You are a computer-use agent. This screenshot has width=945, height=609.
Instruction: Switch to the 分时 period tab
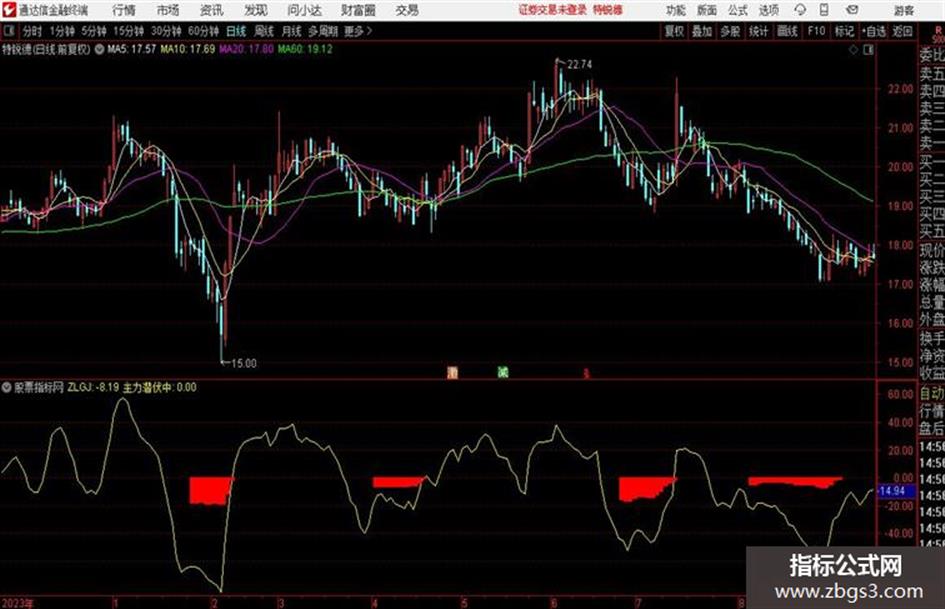point(33,31)
